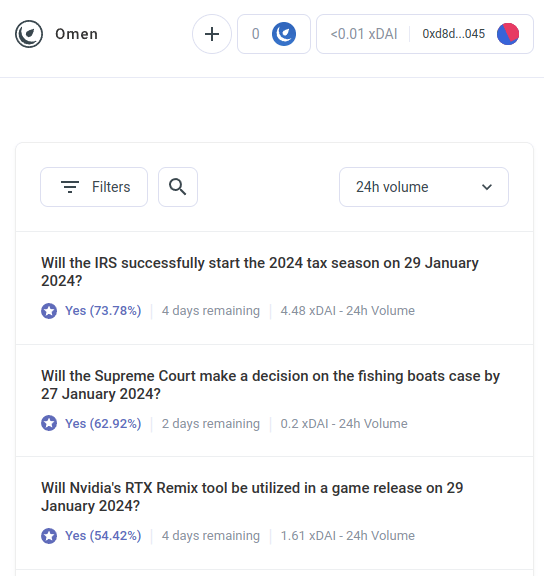Click 4.48 xDAI 24h Volume text
Viewport: 544px width, 576px height.
click(347, 311)
